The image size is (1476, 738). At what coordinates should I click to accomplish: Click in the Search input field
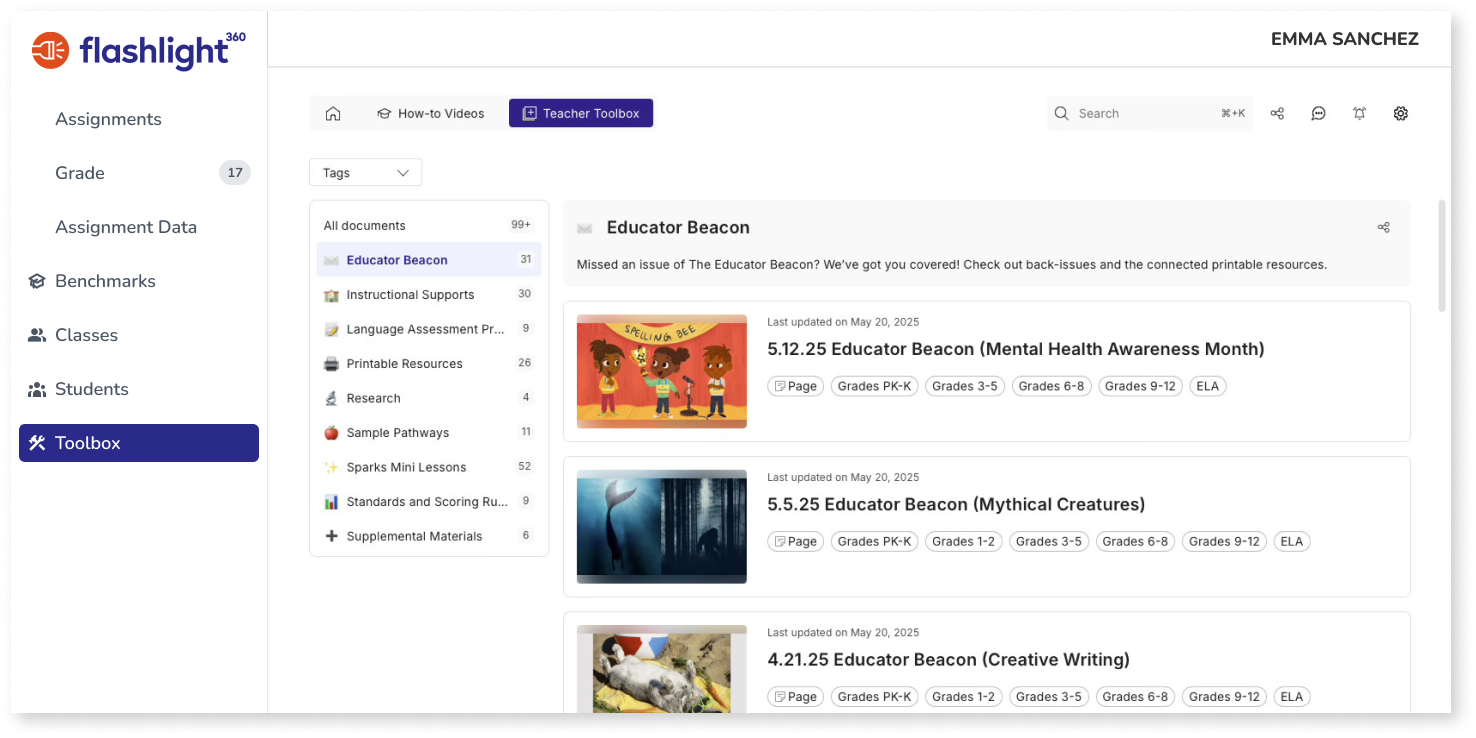coord(1150,114)
